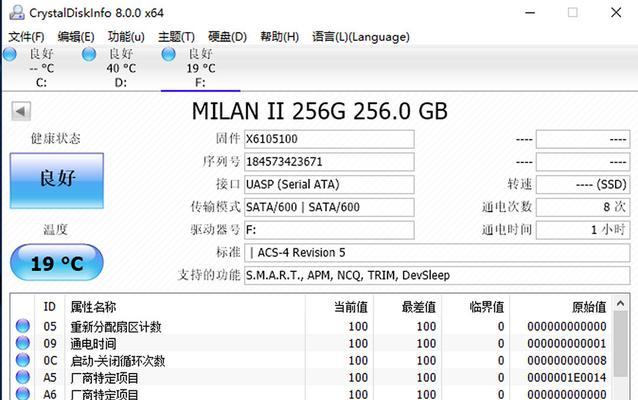Viewport: 638px width, 400px height.
Task: Select the A5 厂商特定项目 row
Action: point(311,378)
